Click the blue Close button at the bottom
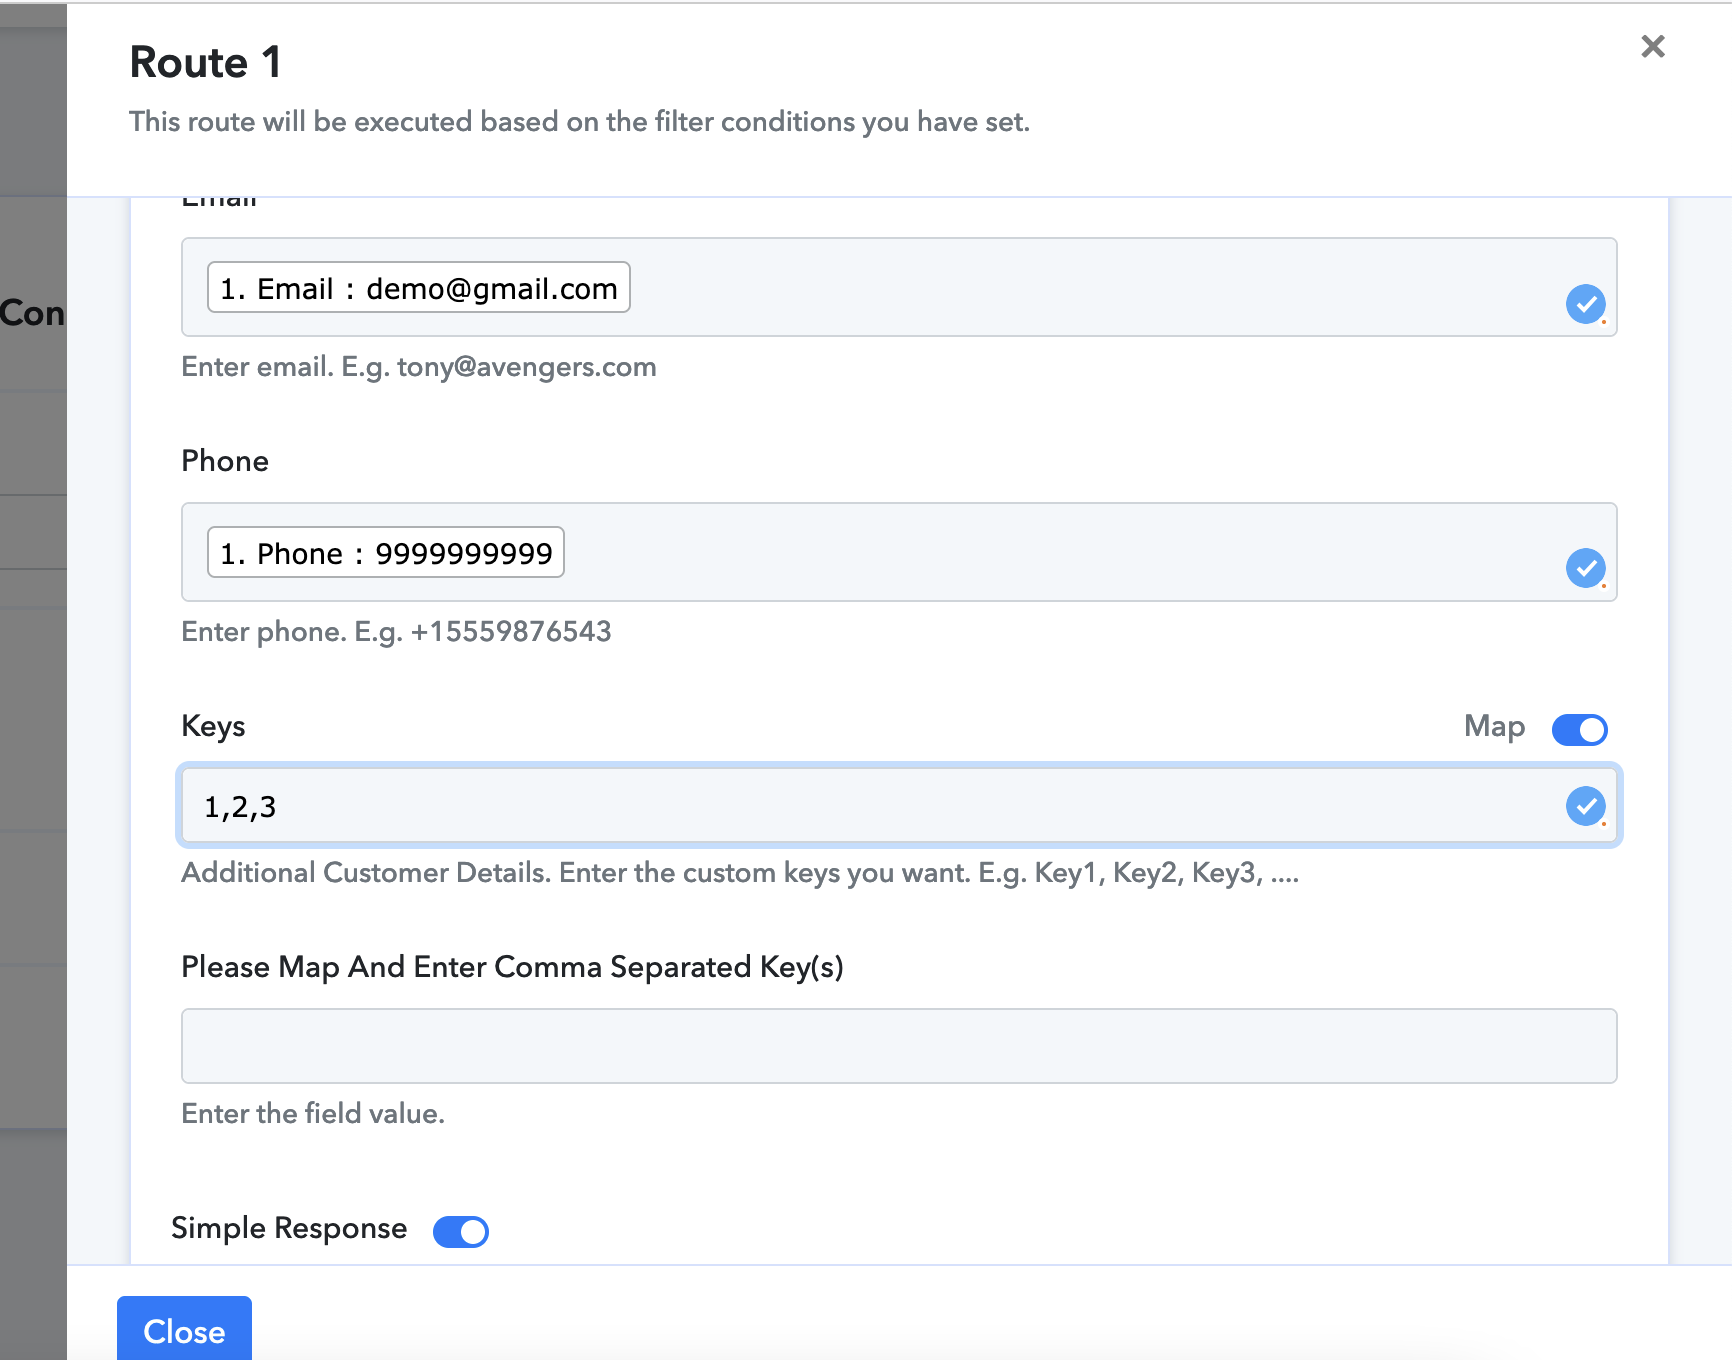The height and width of the screenshot is (1360, 1732). (x=184, y=1330)
